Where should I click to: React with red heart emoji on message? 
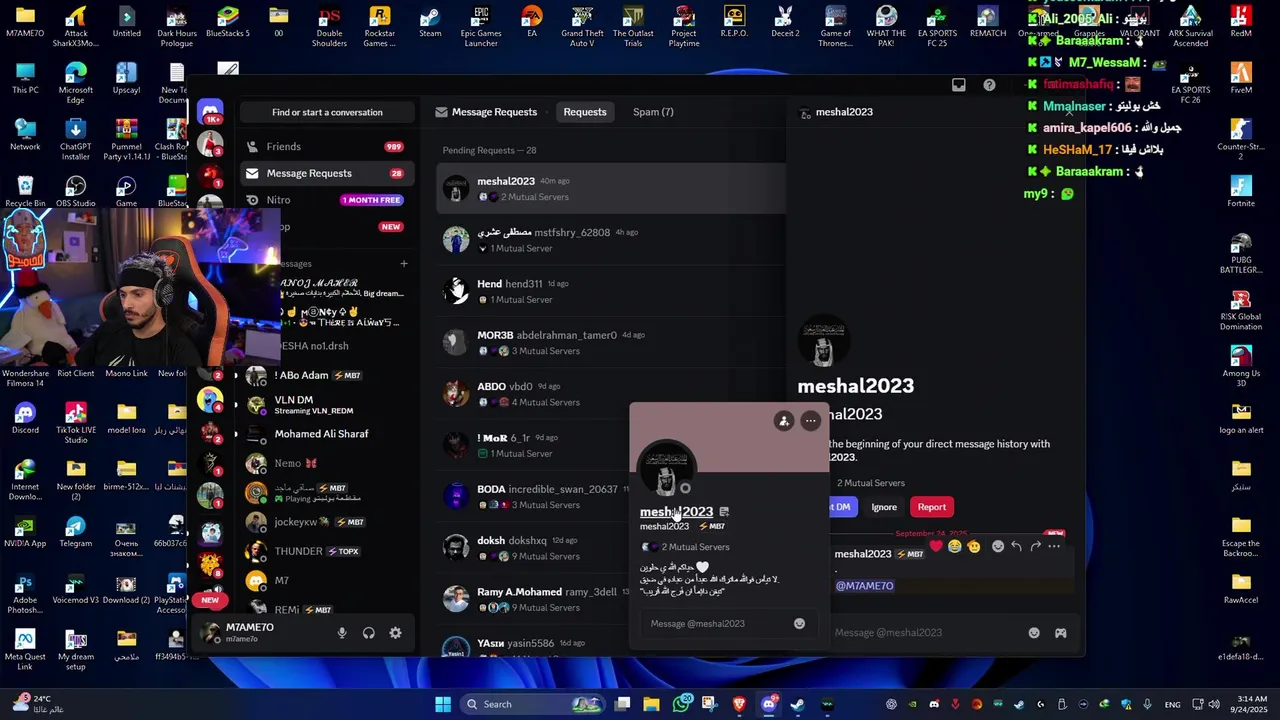[936, 546]
